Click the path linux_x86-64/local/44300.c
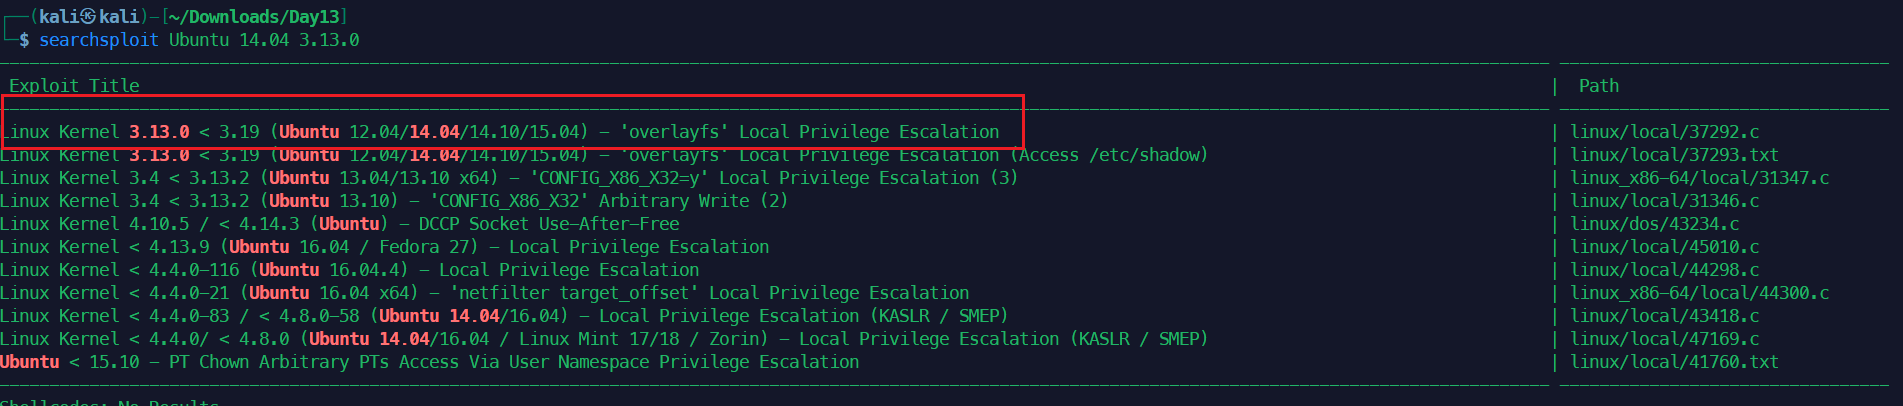The width and height of the screenshot is (1903, 406). pyautogui.click(x=1699, y=293)
